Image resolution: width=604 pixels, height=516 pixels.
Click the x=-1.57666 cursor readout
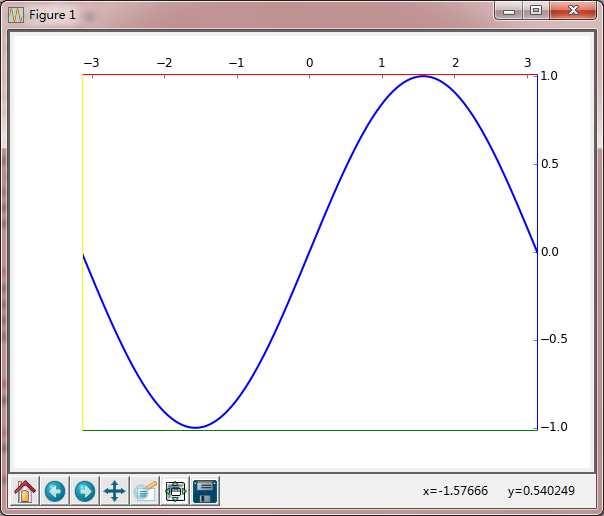coord(455,491)
